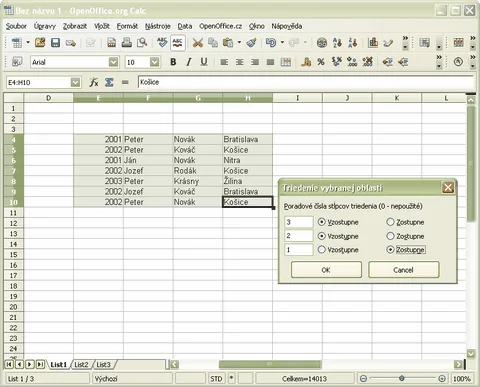Screen dimensions: 480x387
Task: Click the zoom in plus button
Action: (x=442, y=378)
